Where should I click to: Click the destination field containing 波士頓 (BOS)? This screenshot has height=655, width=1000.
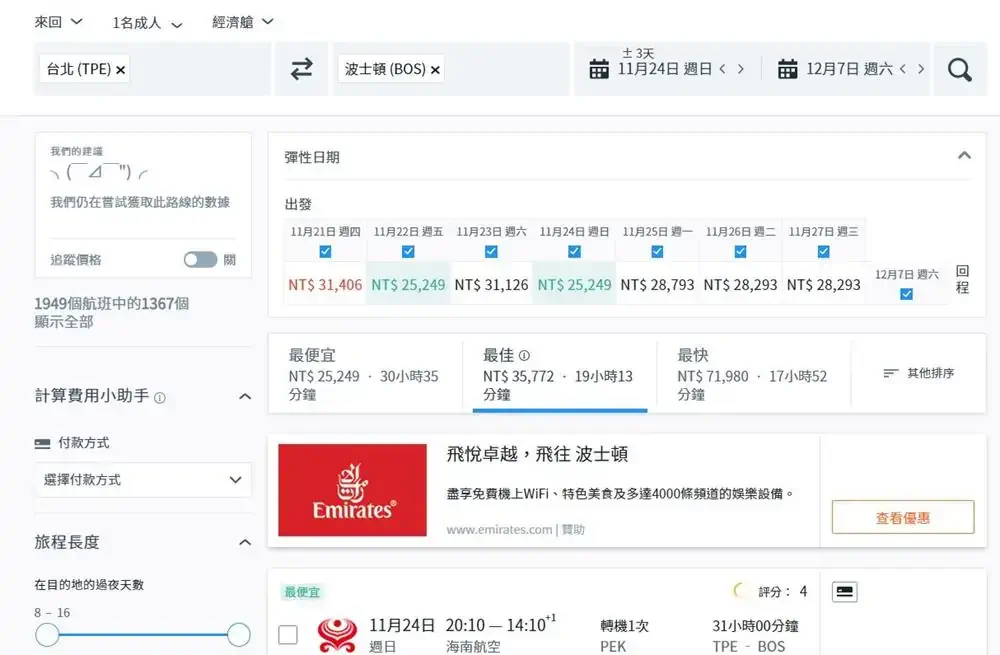click(451, 69)
